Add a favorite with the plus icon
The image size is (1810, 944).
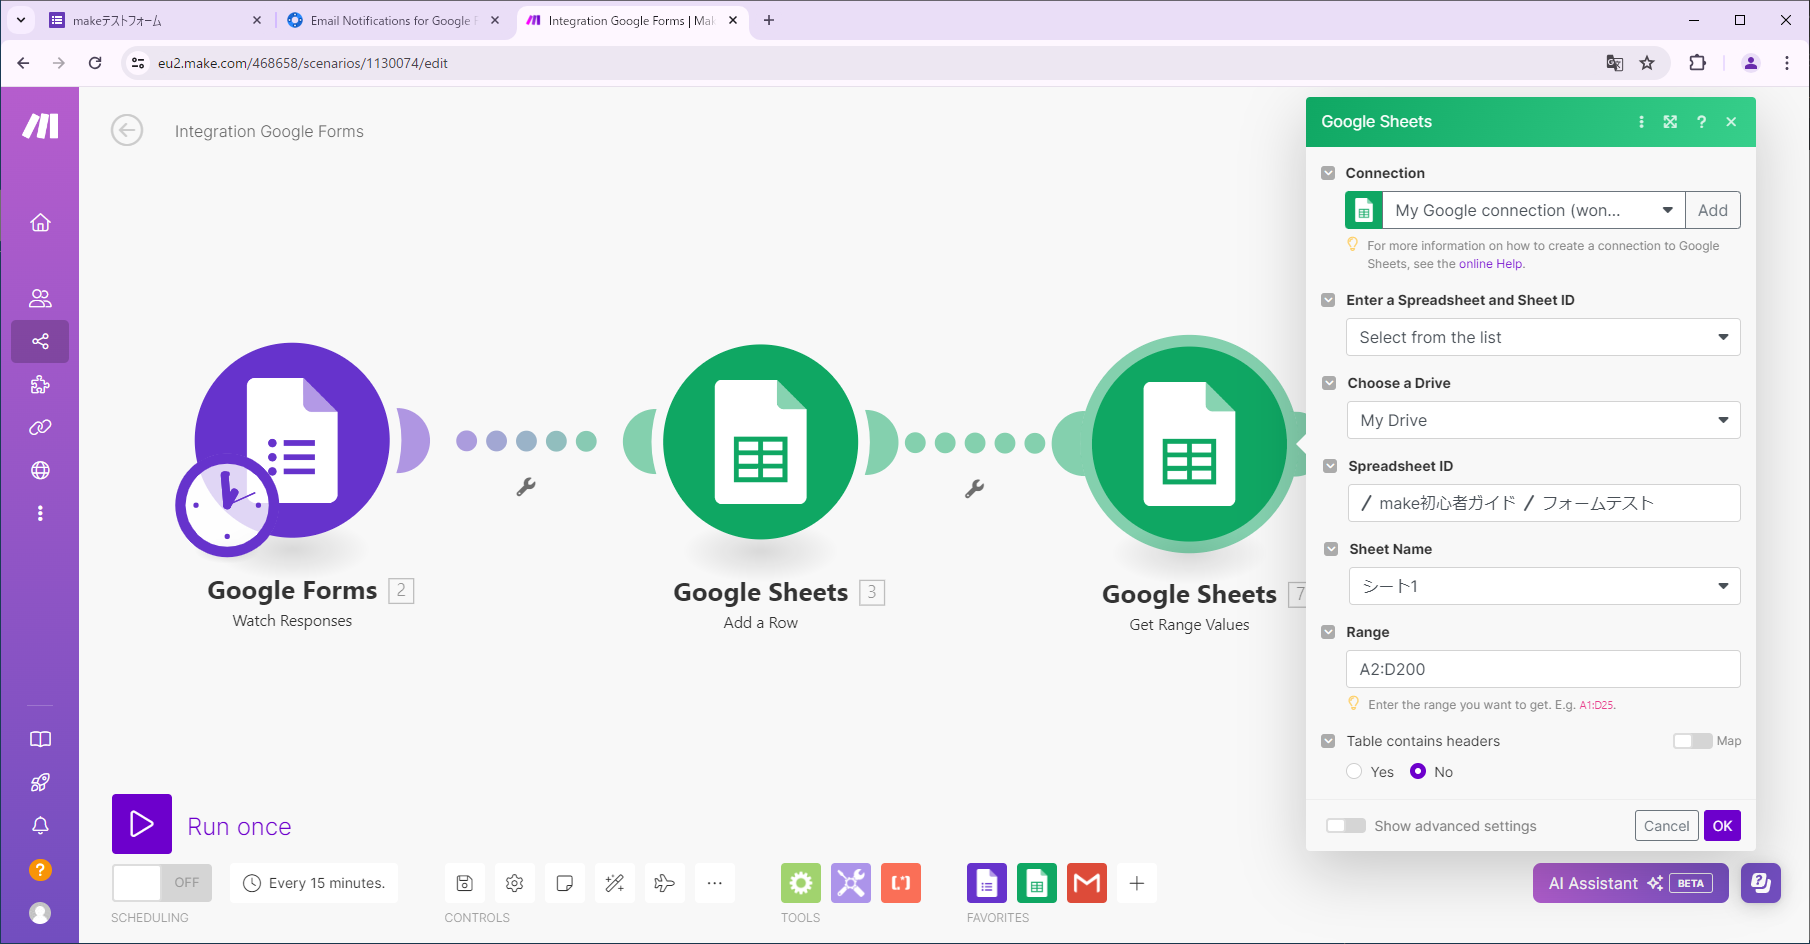pos(1137,883)
